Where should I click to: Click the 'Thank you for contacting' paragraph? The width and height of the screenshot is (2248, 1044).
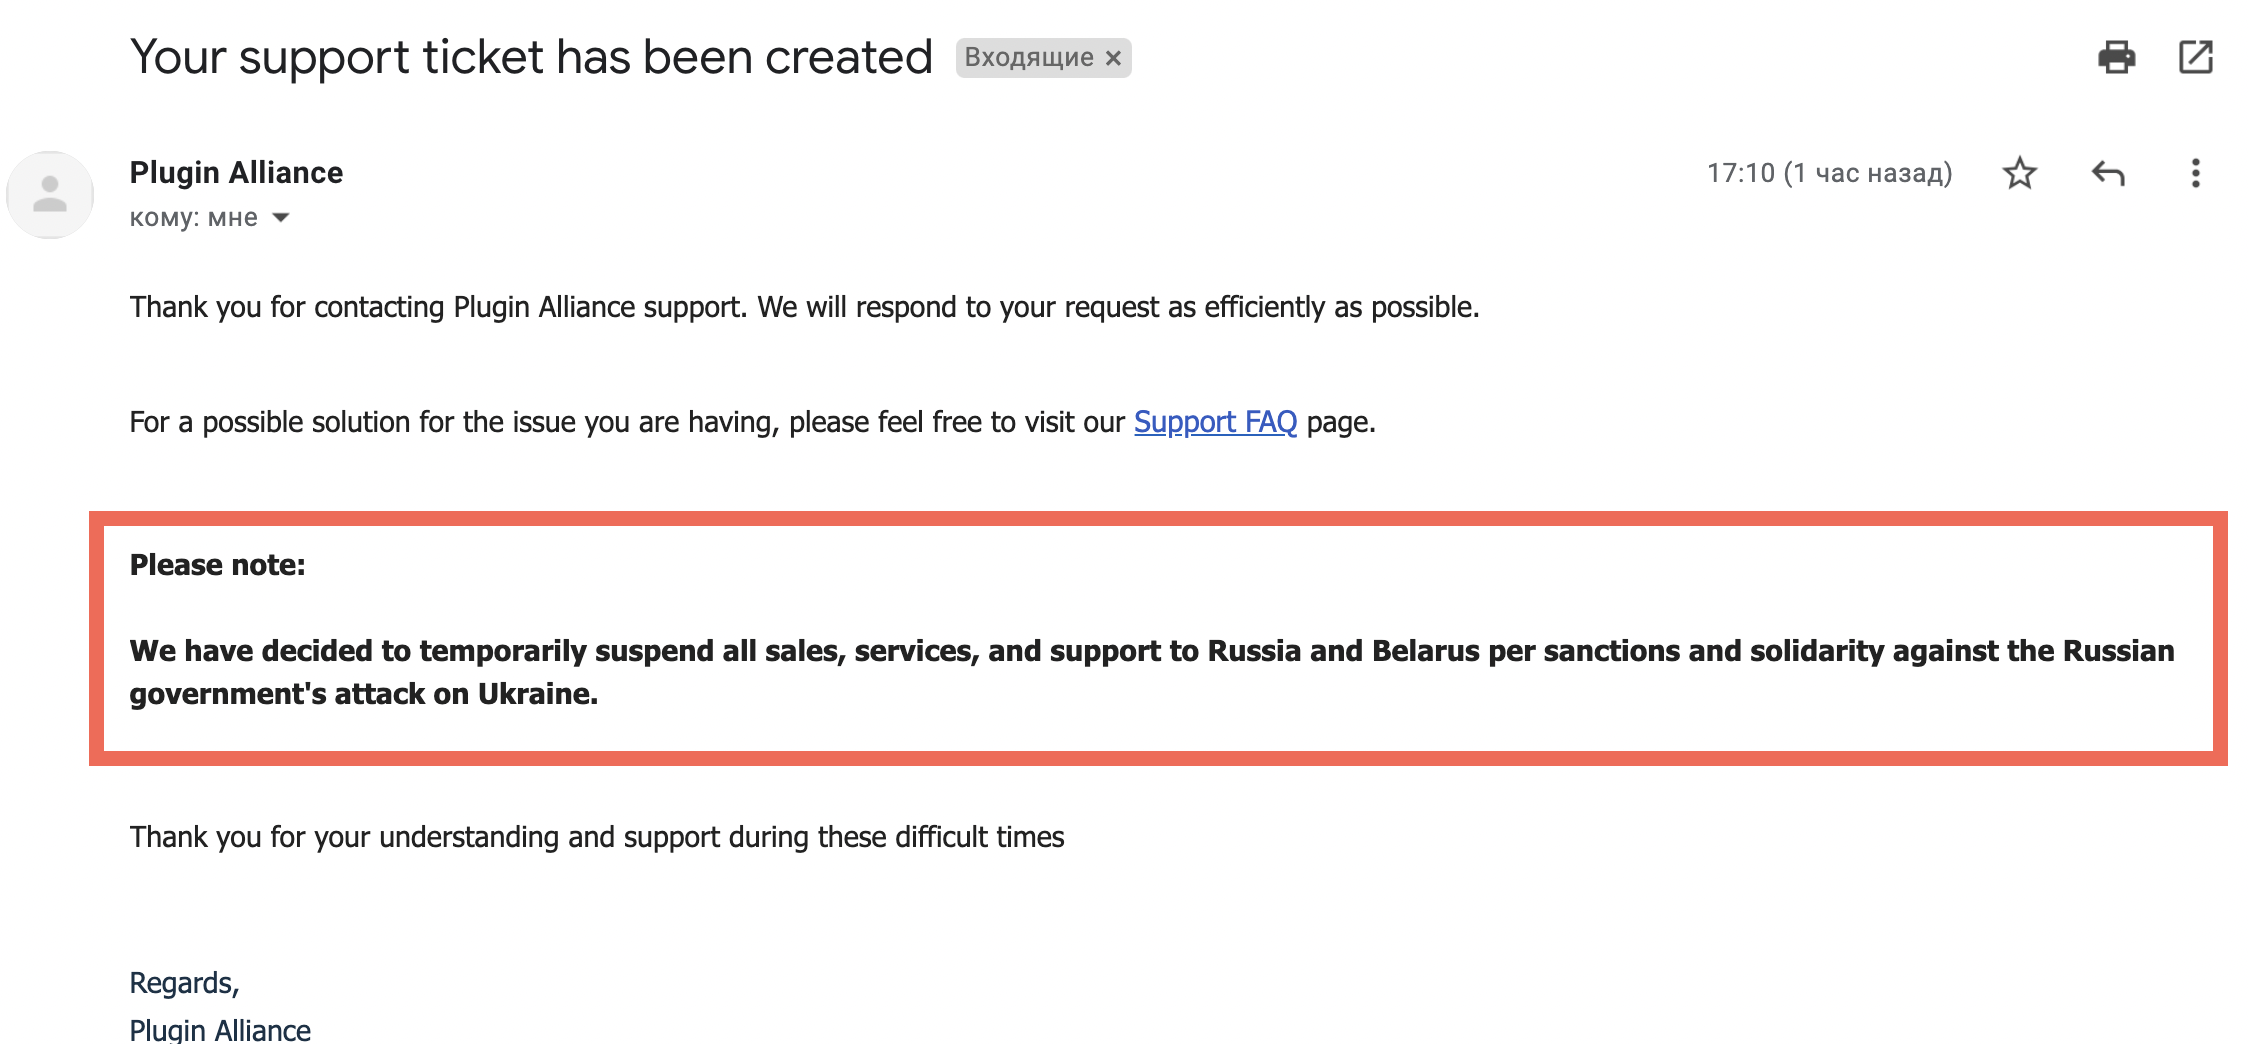804,307
